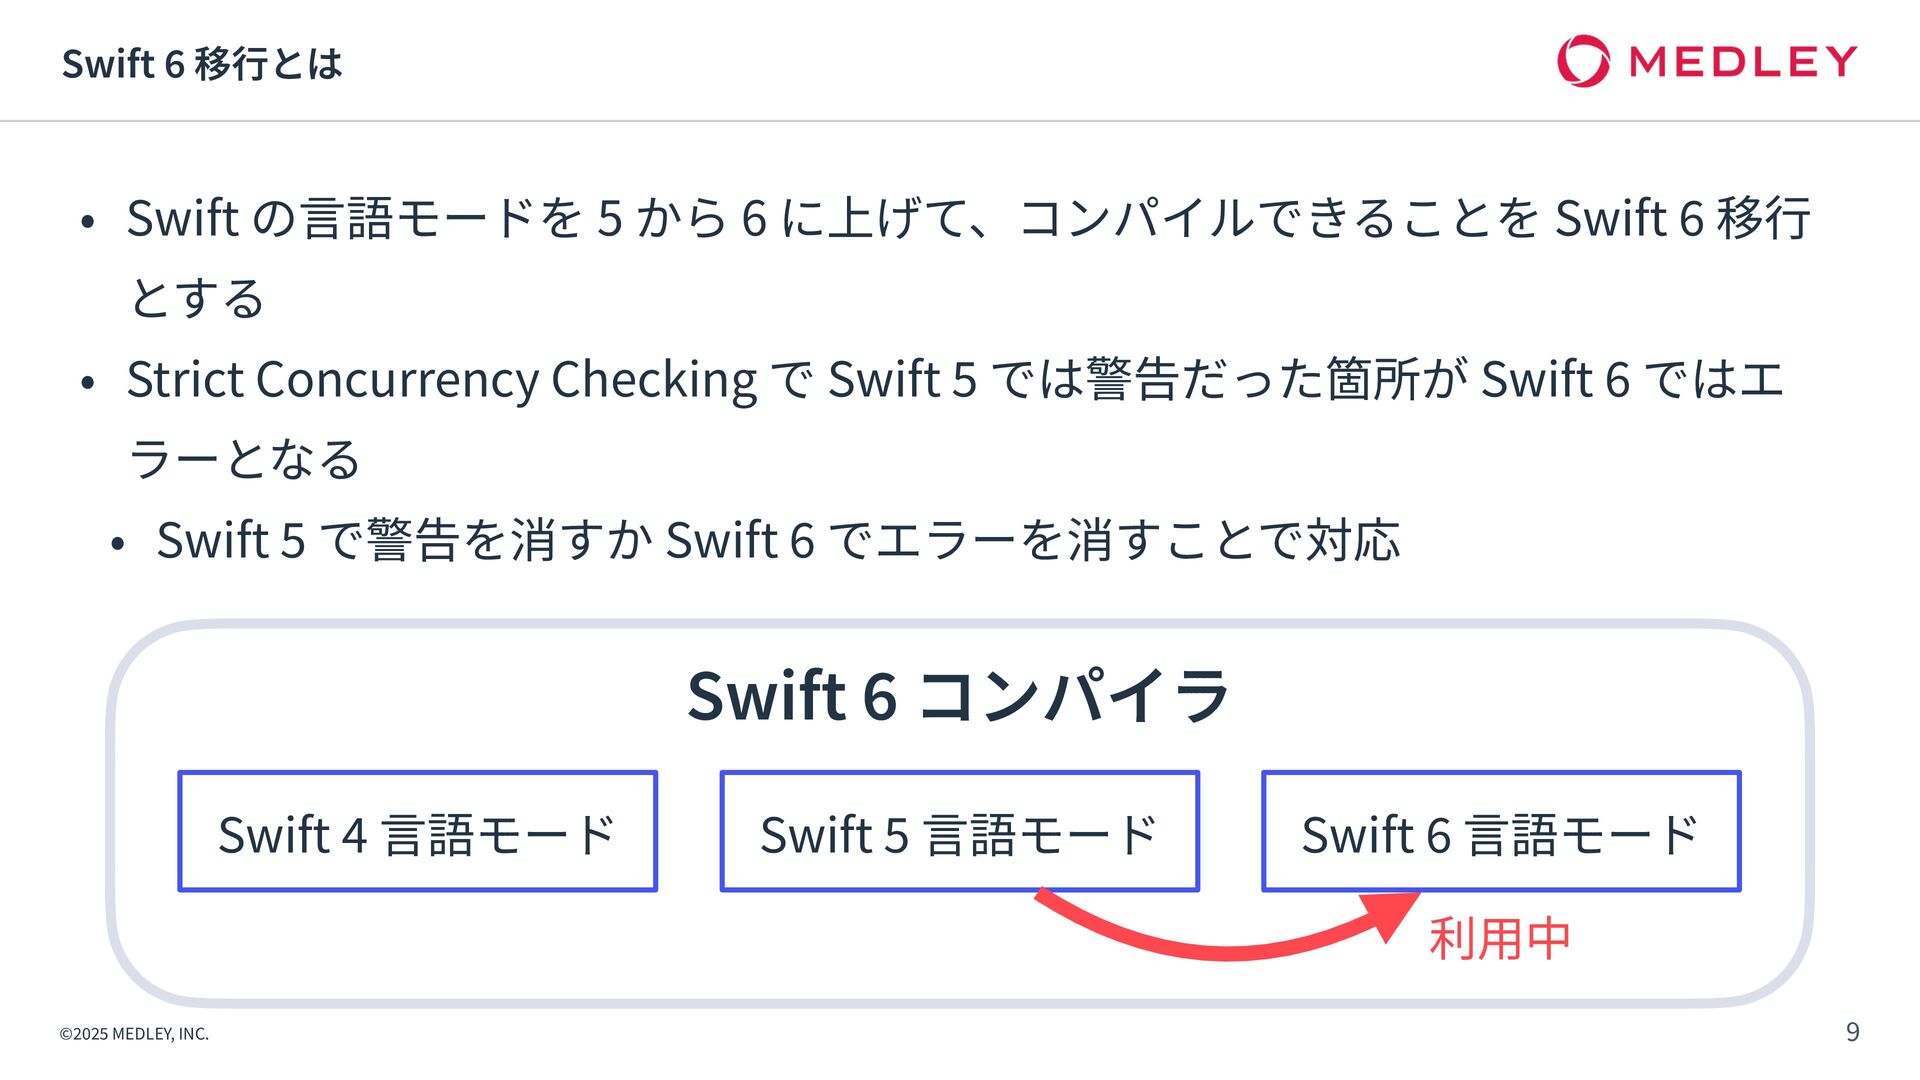Viewport: 1920px width, 1080px height.
Task: Click the slide title Swift 6 移行とは
Action: pyautogui.click(x=202, y=63)
